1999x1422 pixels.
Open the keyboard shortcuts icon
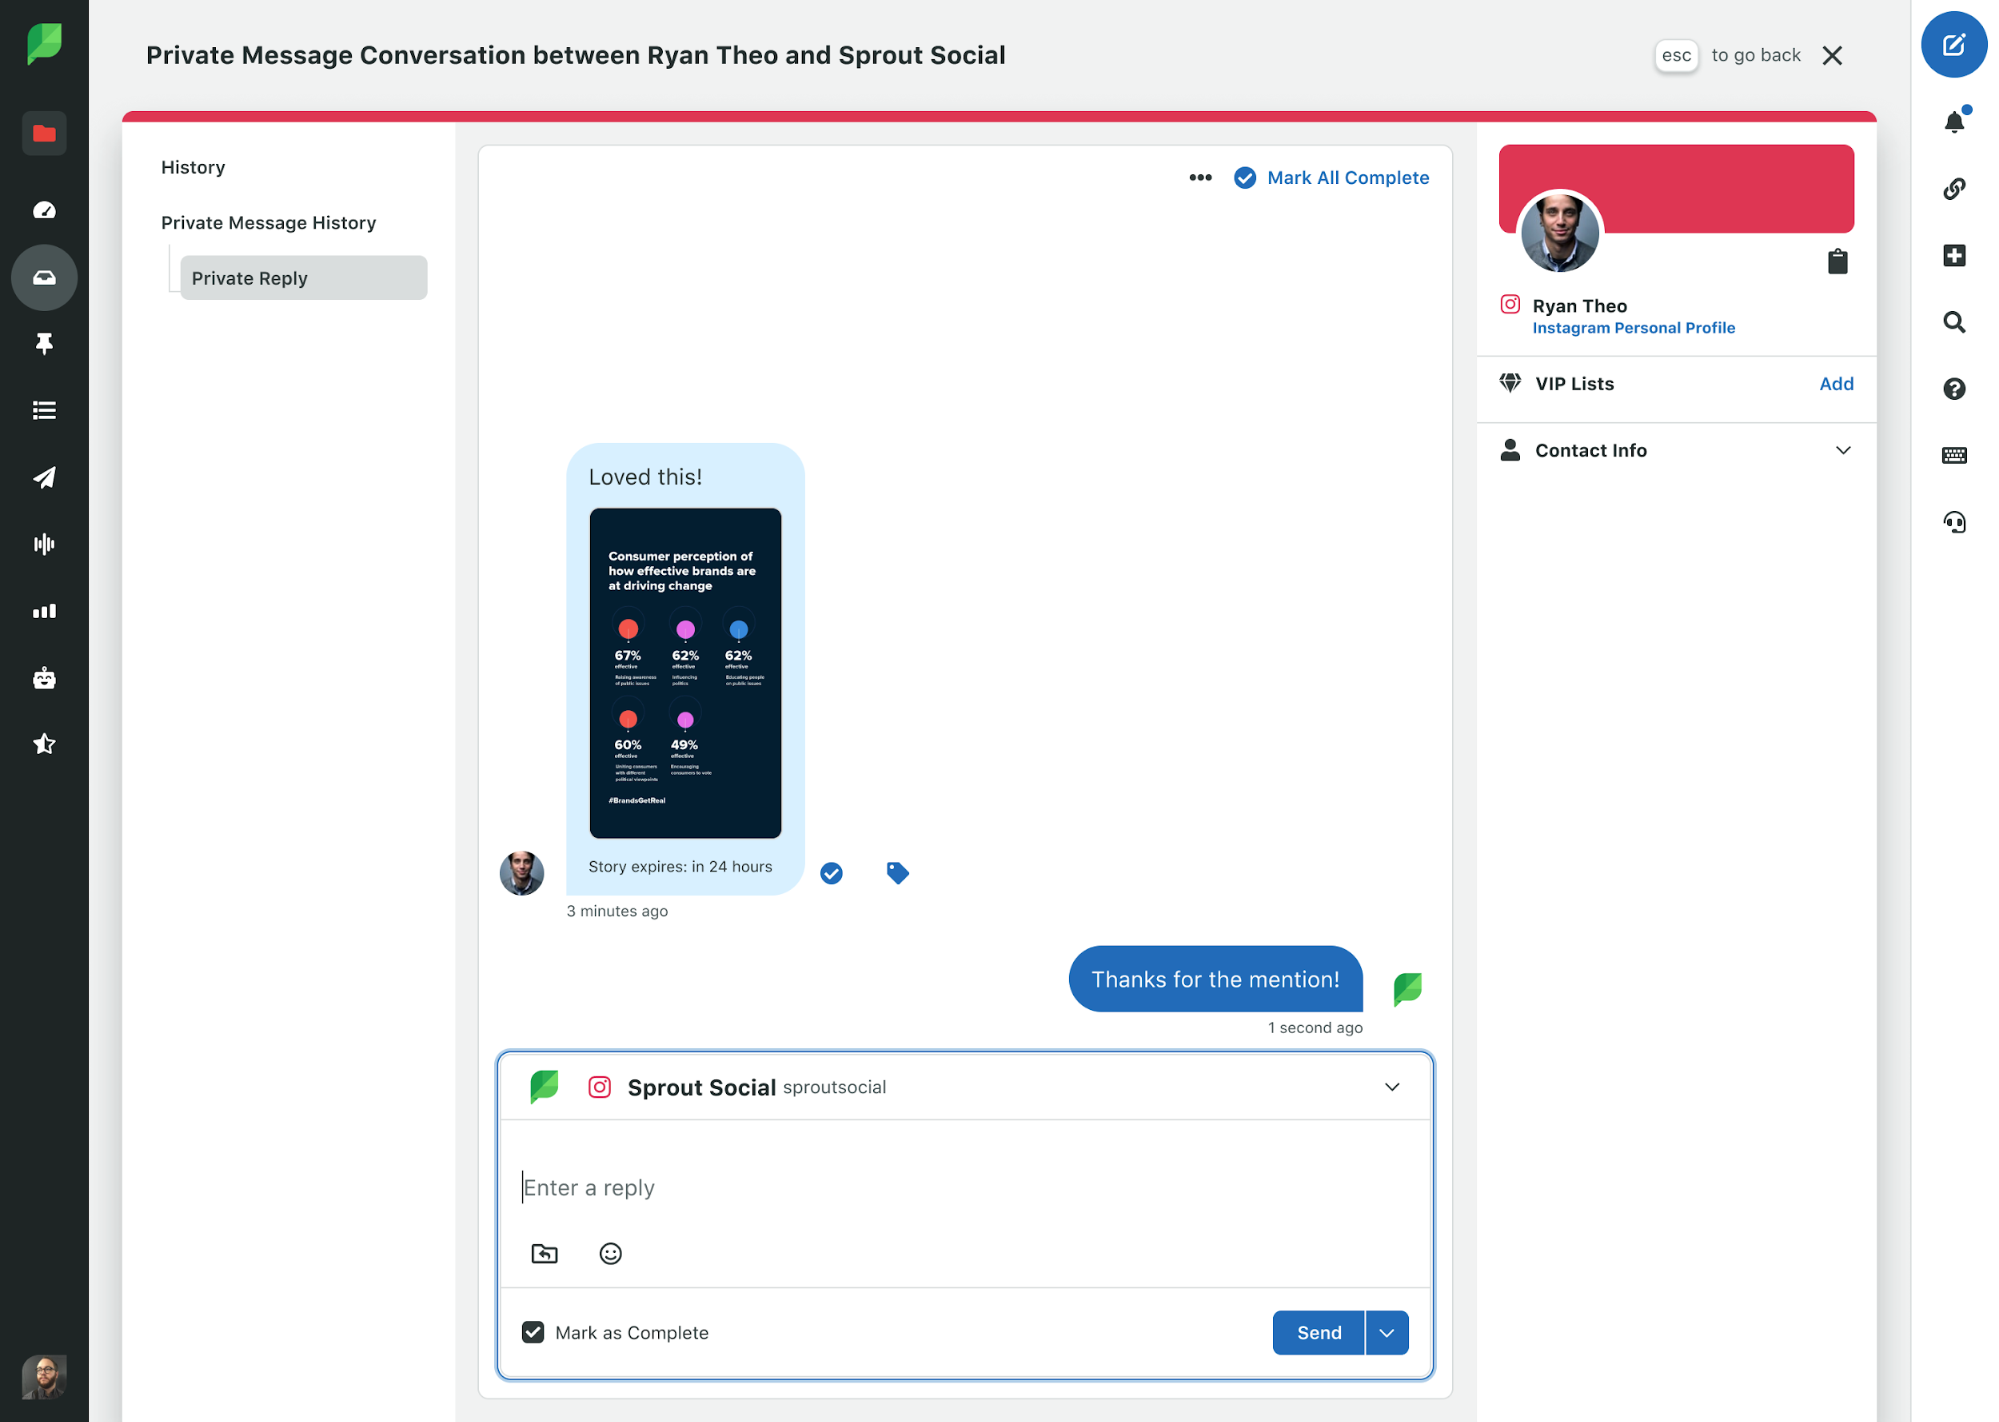1954,455
